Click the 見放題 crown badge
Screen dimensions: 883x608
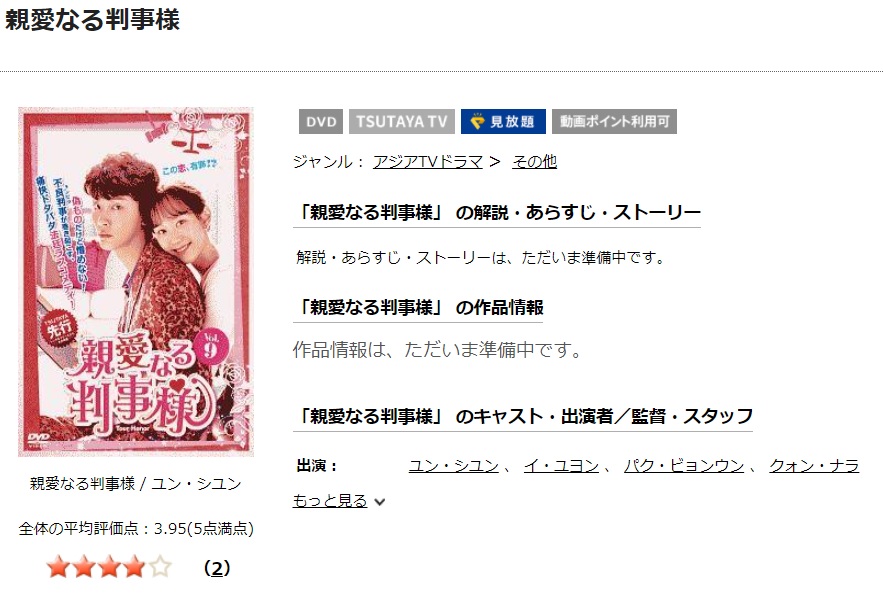click(x=503, y=122)
